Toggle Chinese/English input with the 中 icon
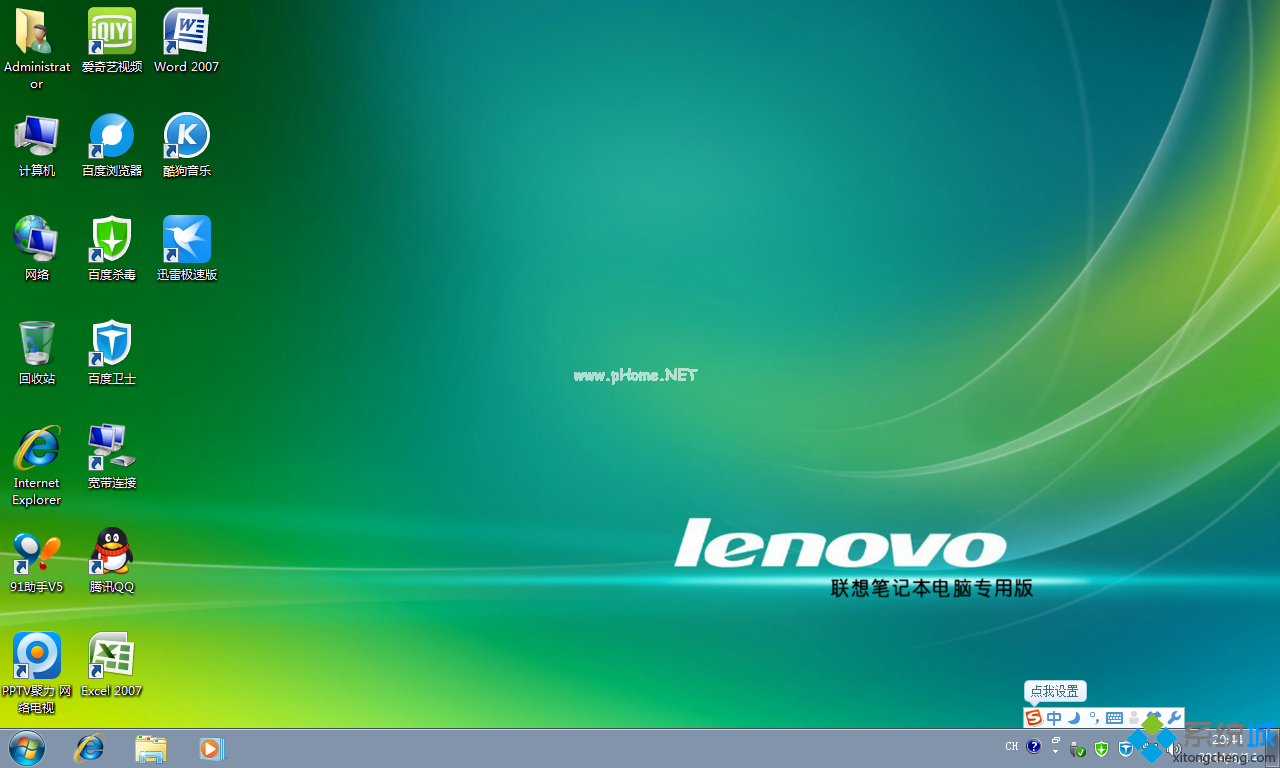 (x=1053, y=718)
